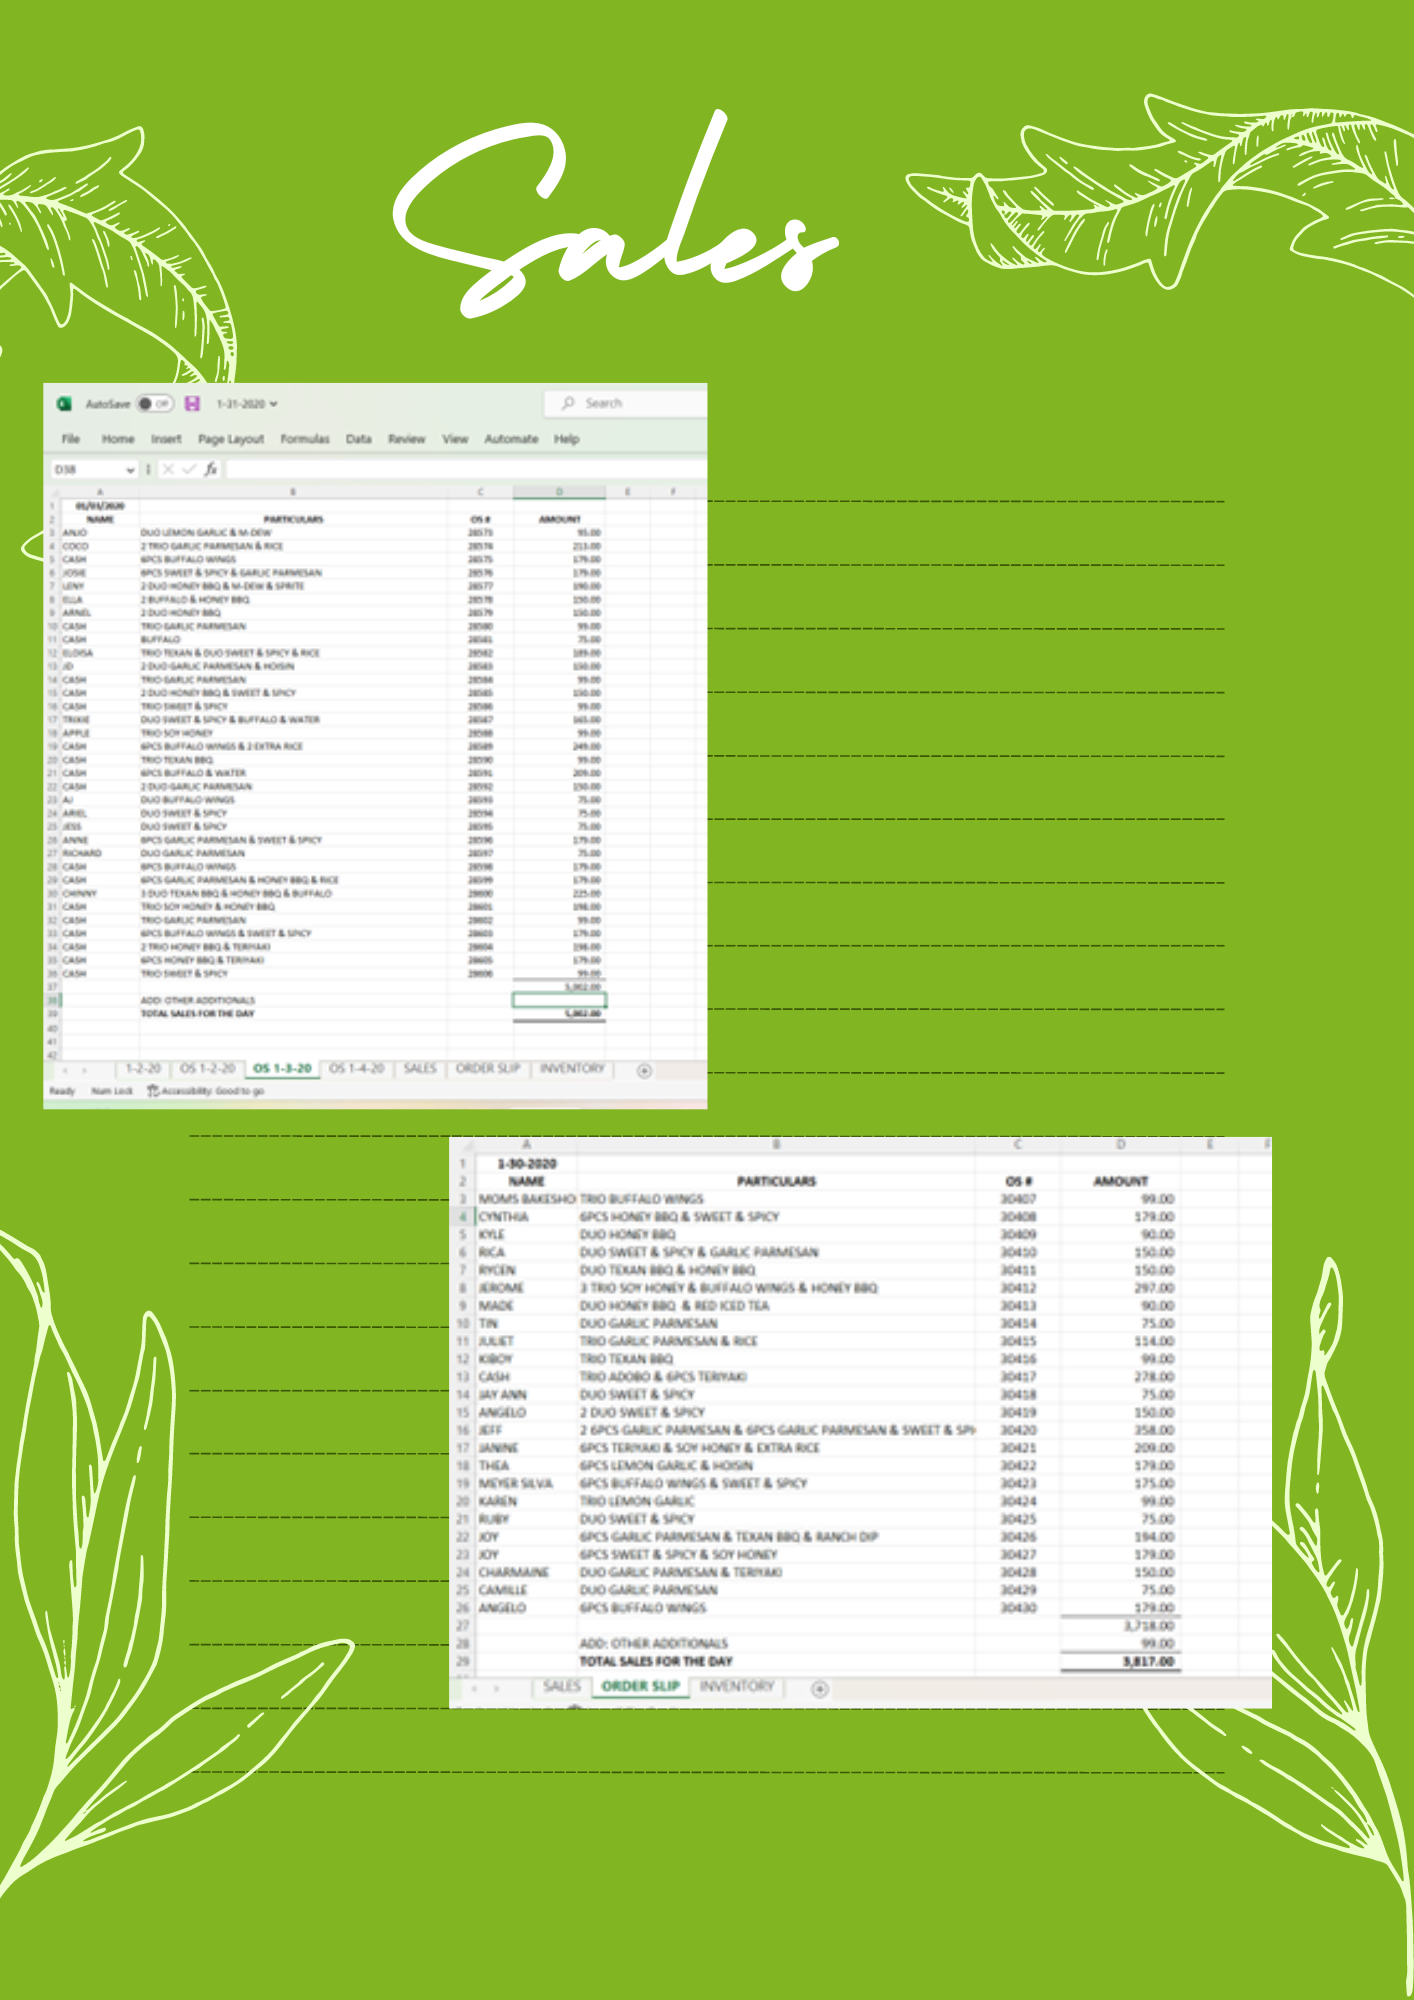Click PARTICULARS header in upper spreadsheet

[x=293, y=520]
